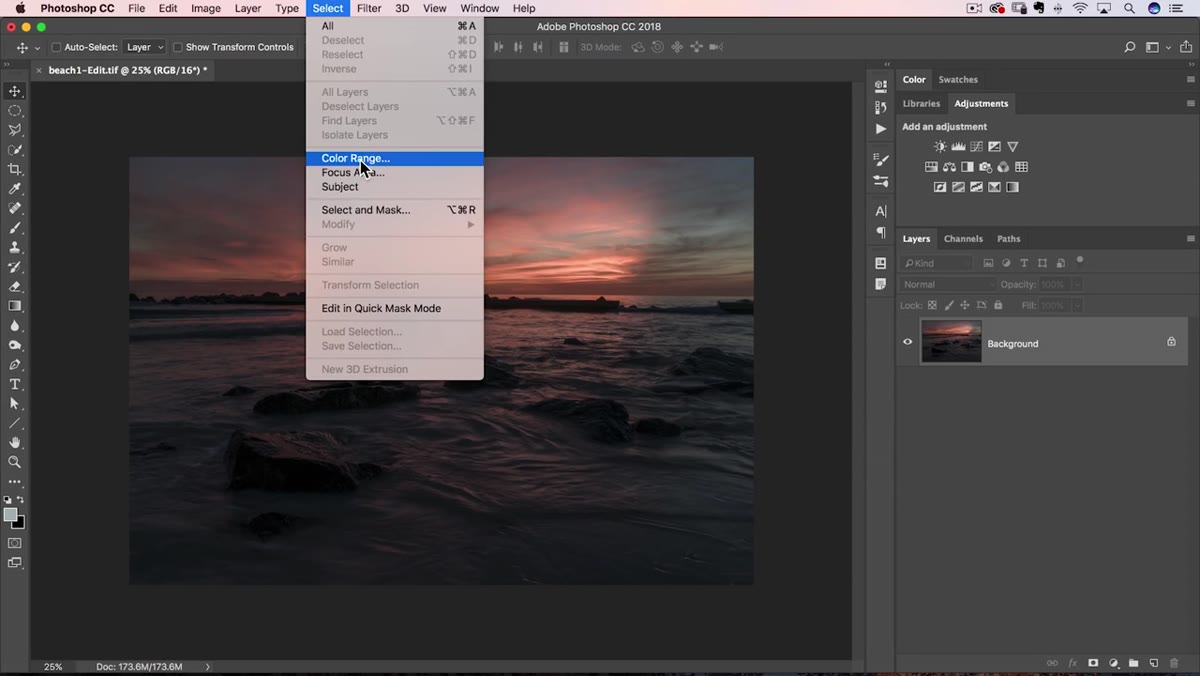Screen dimensions: 1200x676
Task: Select the Brush tool
Action: coord(15,228)
